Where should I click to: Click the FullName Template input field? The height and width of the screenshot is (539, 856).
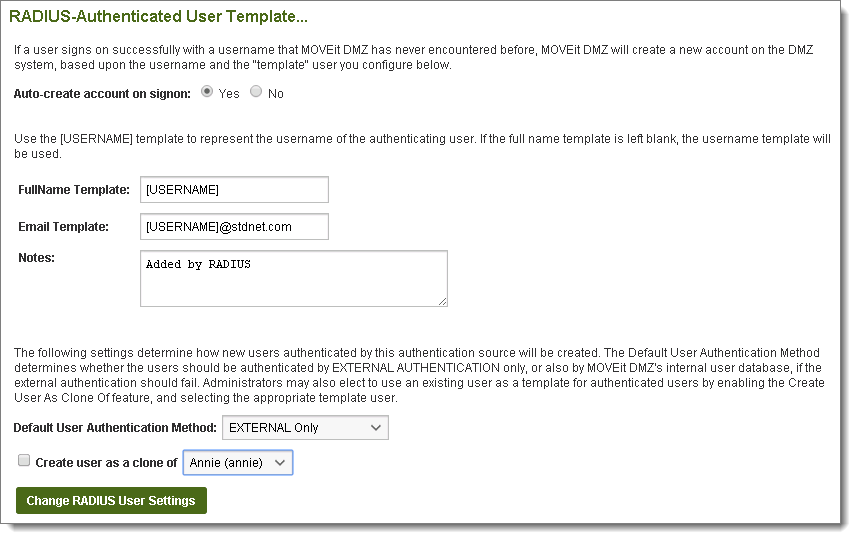(234, 189)
